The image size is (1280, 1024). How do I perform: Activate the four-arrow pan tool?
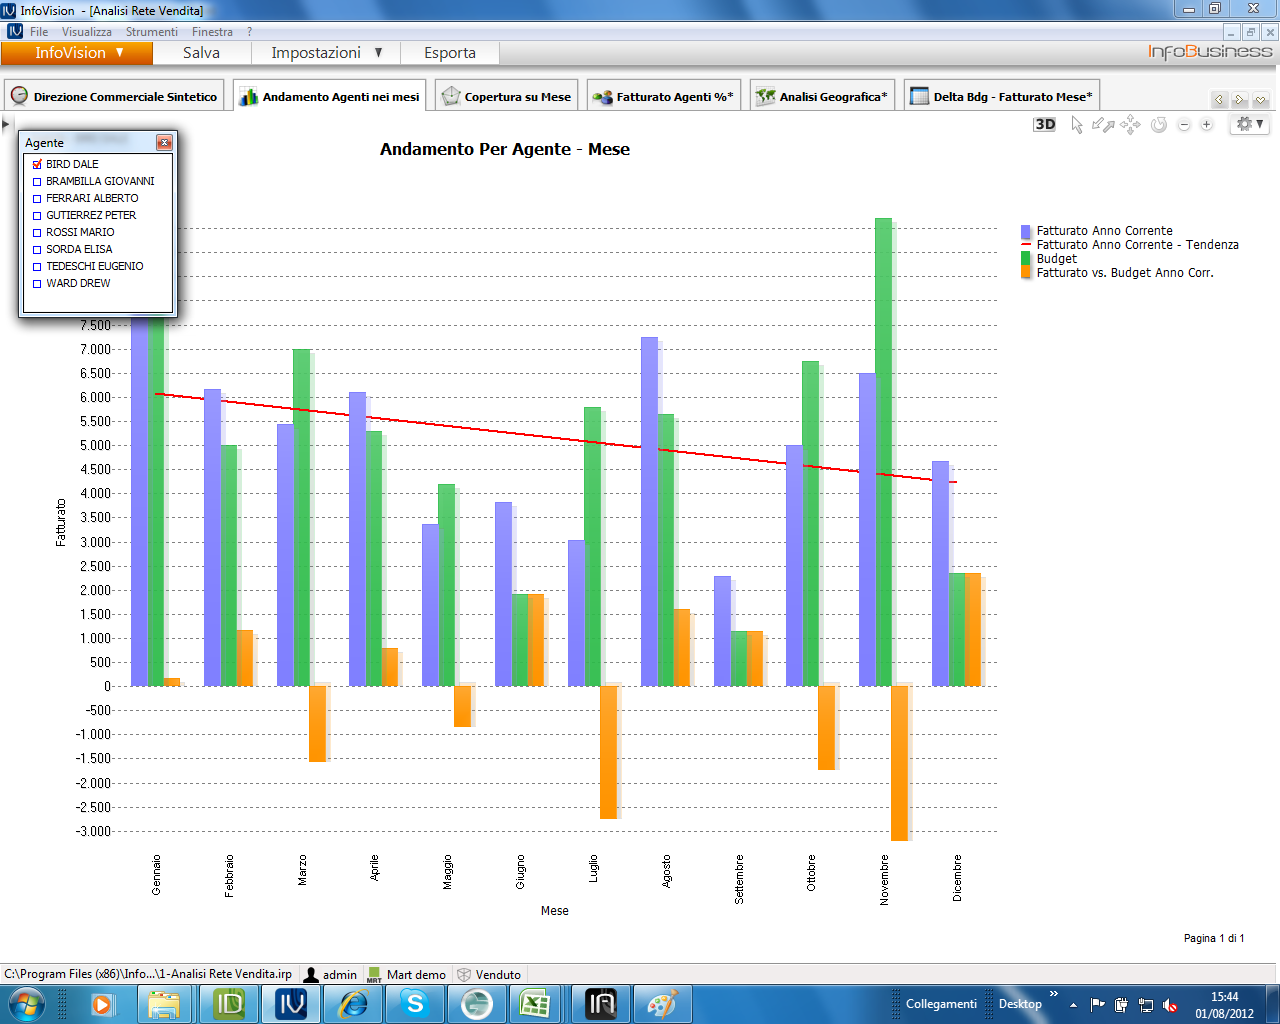pyautogui.click(x=1130, y=124)
